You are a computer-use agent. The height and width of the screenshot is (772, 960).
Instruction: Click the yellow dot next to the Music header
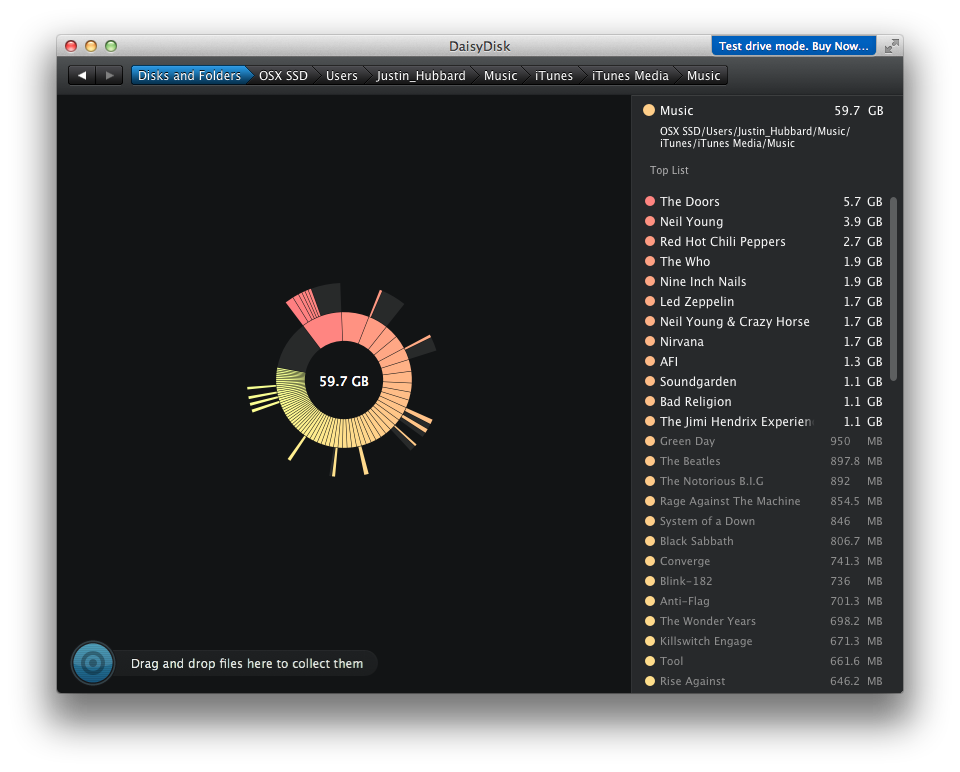click(x=648, y=110)
